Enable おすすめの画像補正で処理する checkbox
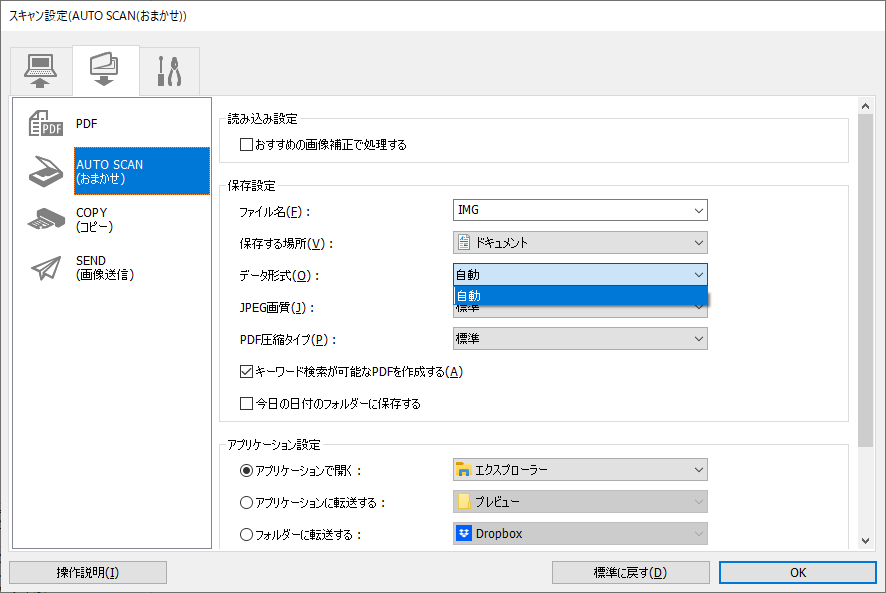886x593 pixels. pyautogui.click(x=246, y=145)
